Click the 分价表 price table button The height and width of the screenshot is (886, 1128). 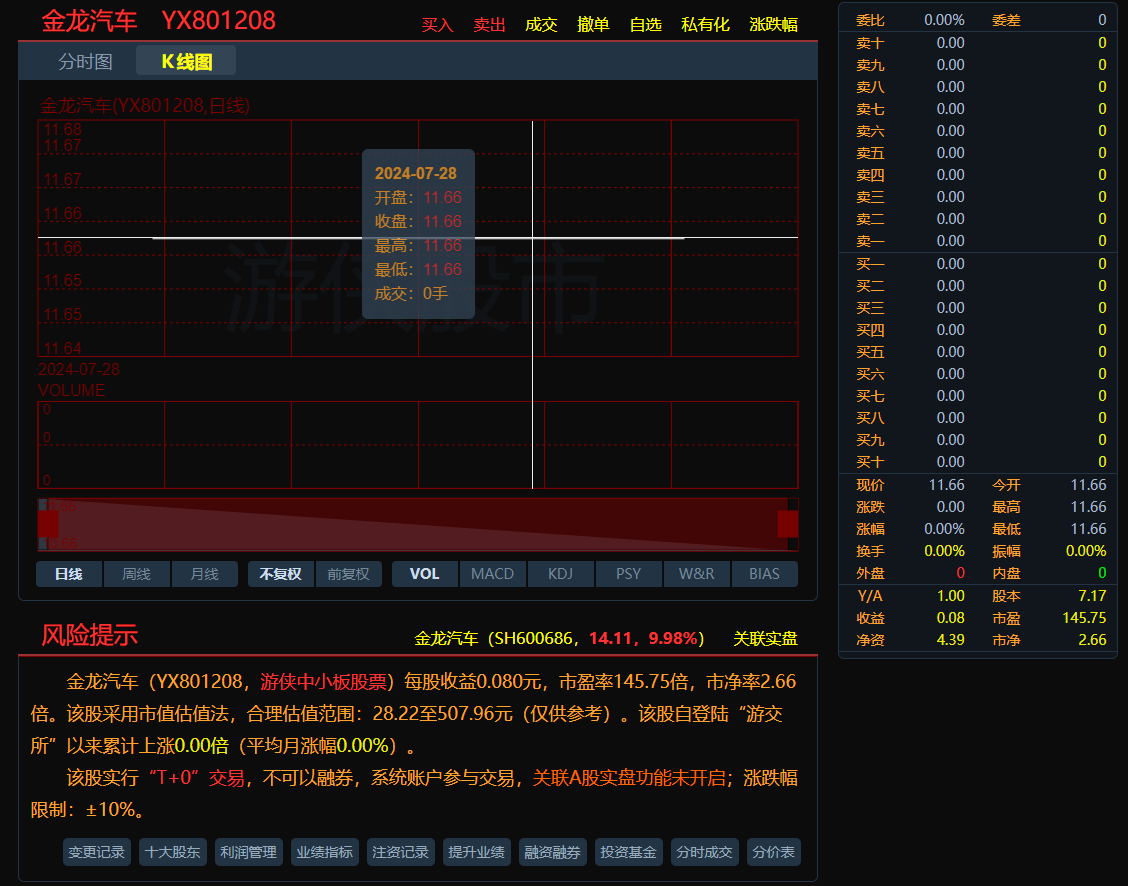click(773, 852)
